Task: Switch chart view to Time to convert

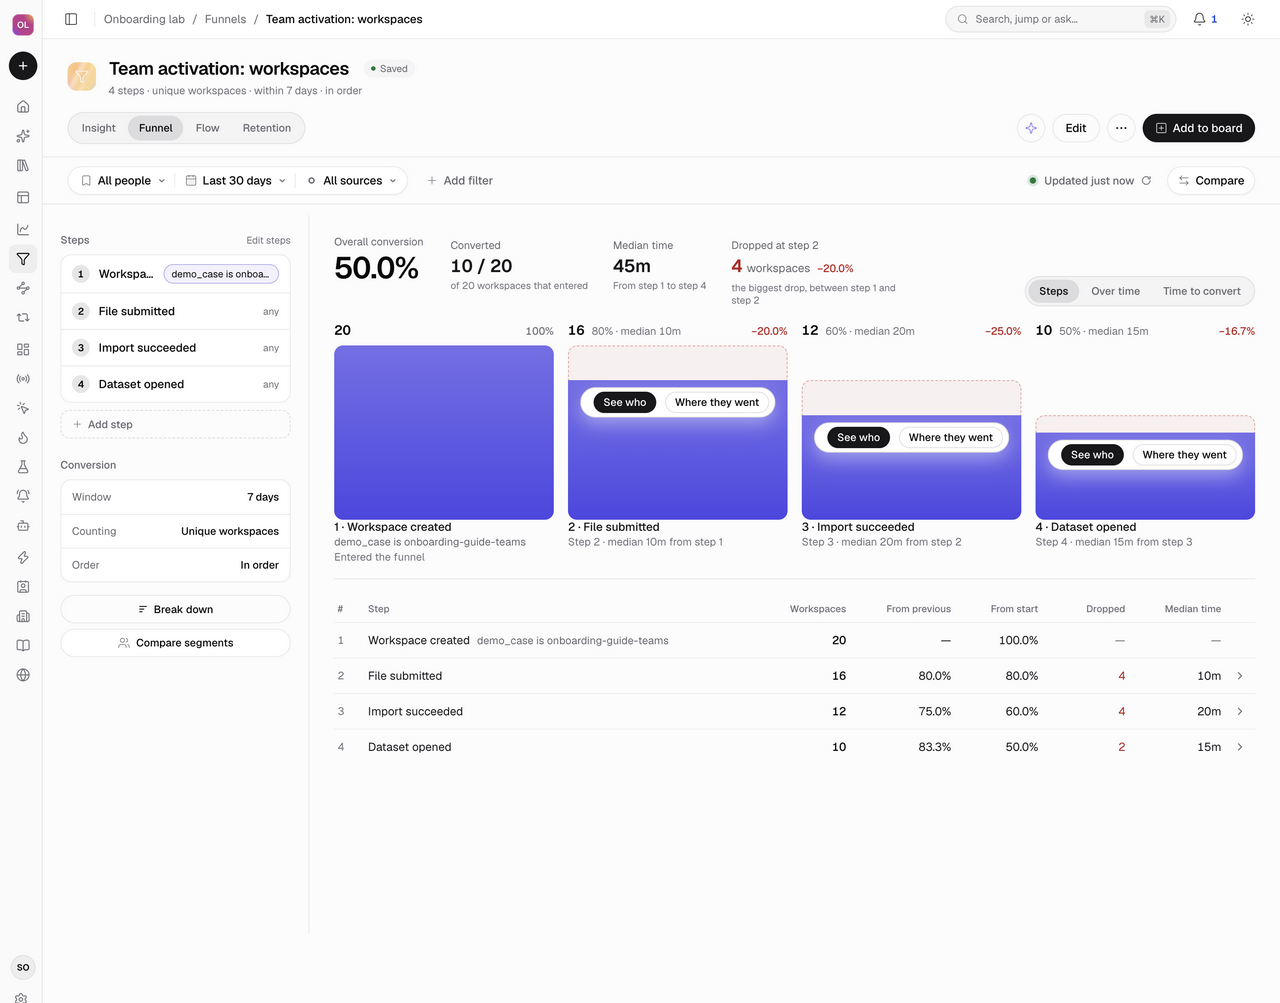Action: (x=1201, y=291)
